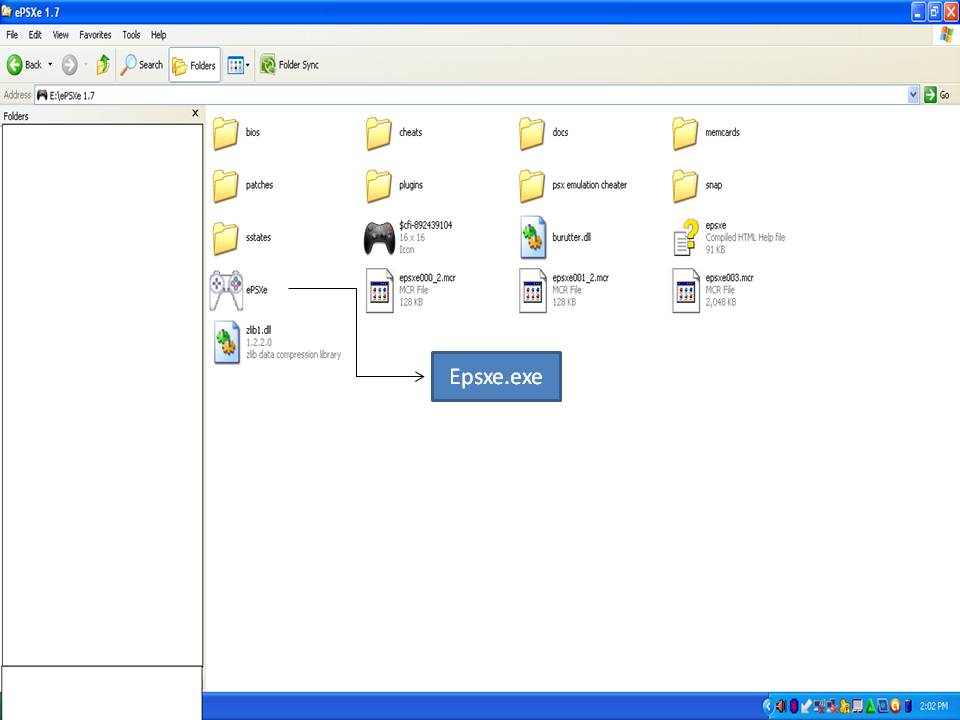Close the Folders pane
The height and width of the screenshot is (720, 960).
[195, 113]
